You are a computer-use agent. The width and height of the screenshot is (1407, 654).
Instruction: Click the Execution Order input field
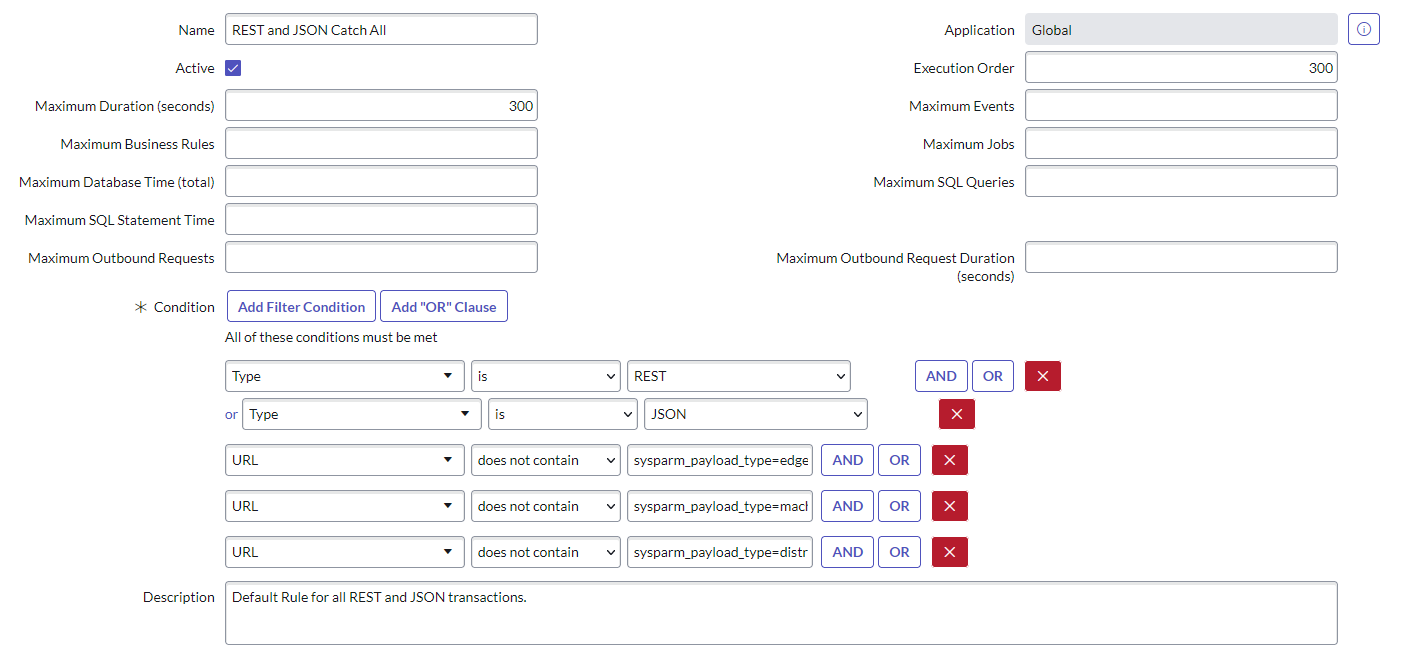[1180, 68]
